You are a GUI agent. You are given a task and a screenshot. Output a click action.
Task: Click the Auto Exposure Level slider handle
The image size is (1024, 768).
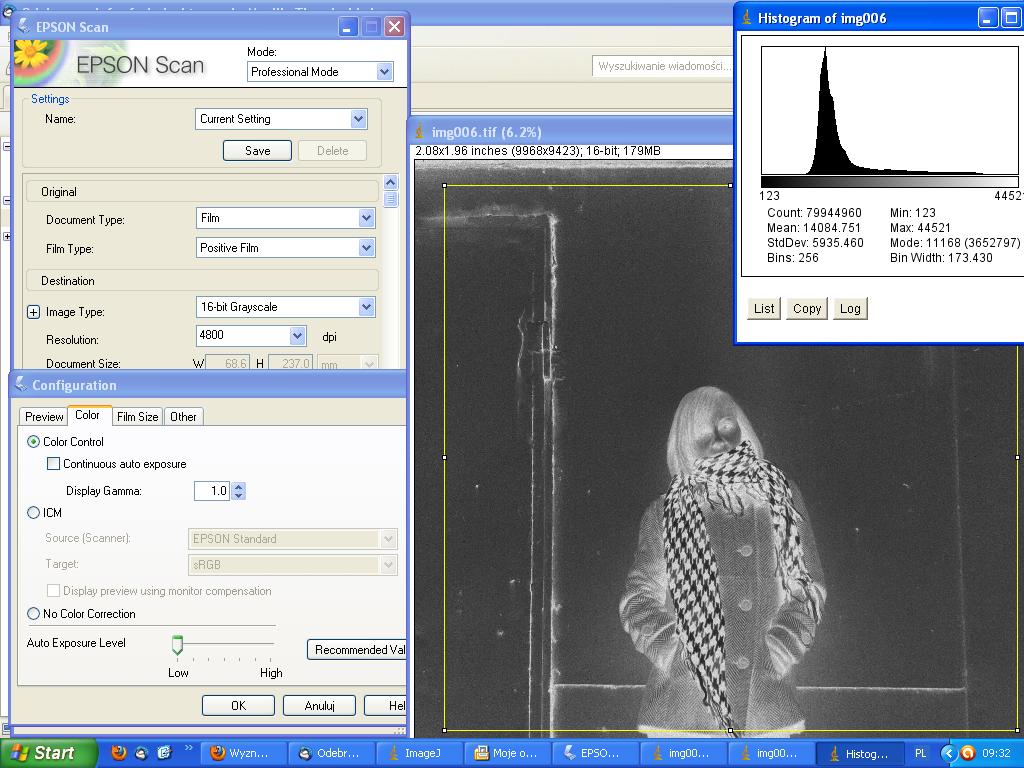(x=177, y=645)
